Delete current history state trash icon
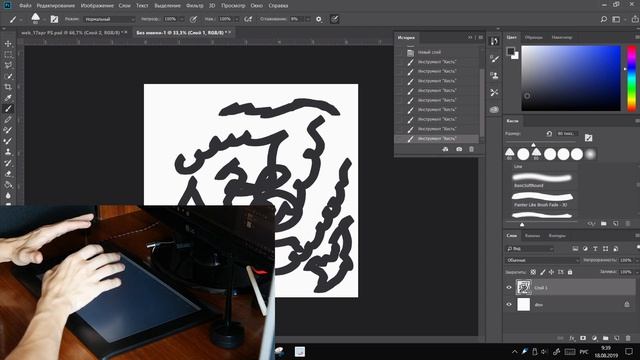The image size is (640, 360). pos(471,149)
